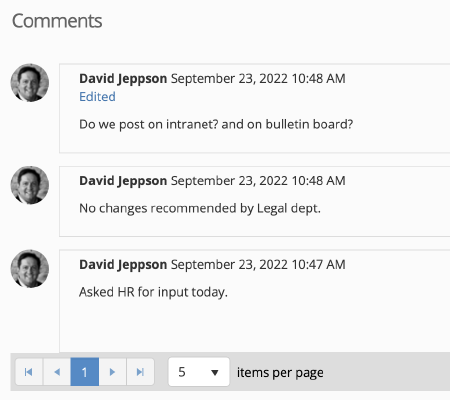The height and width of the screenshot is (400, 450).
Task: Click avatar of the HR input comment
Action: pos(30,269)
